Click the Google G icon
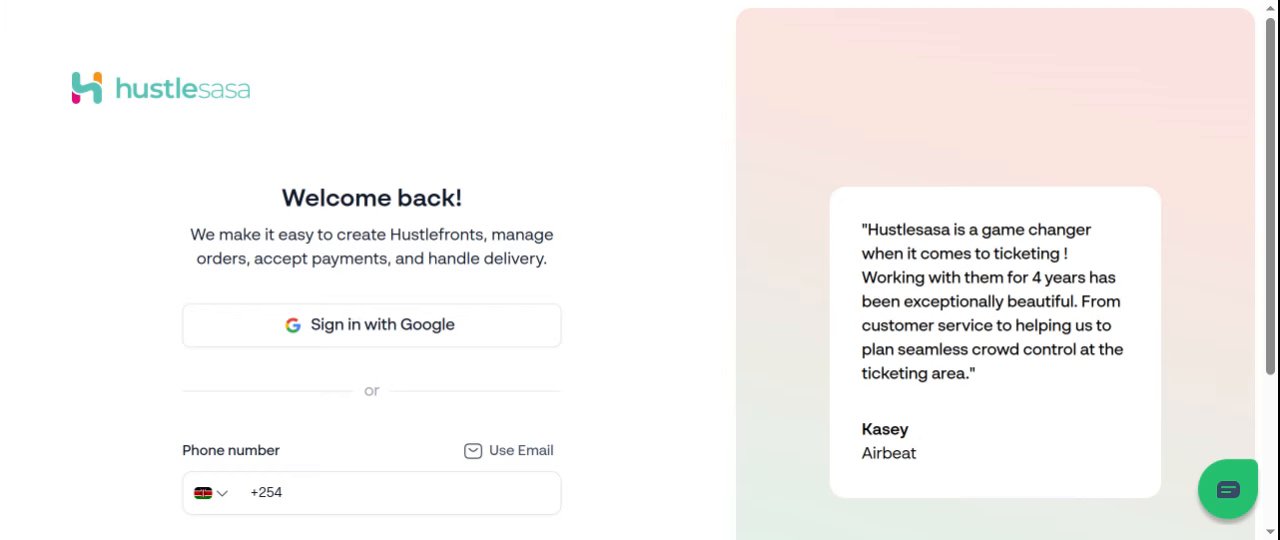 [x=293, y=325]
